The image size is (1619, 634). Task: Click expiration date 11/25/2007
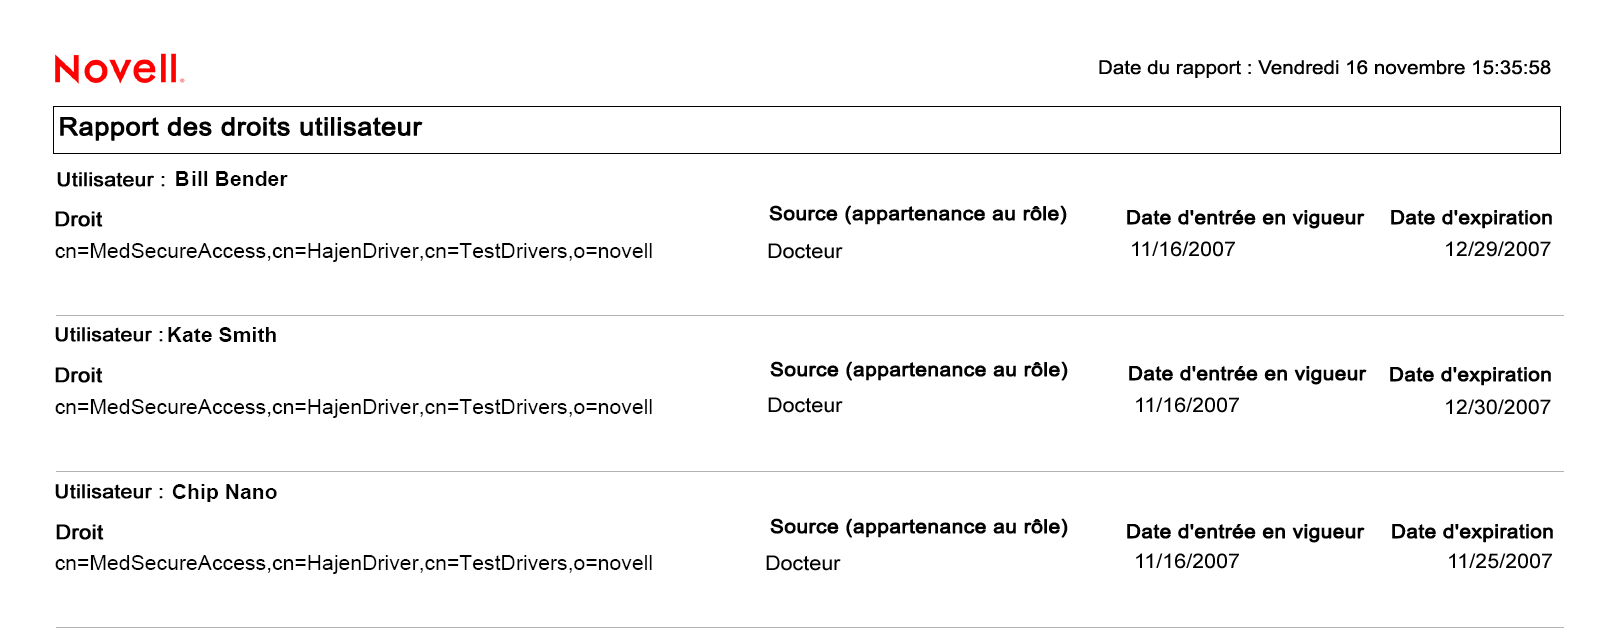point(1499,562)
